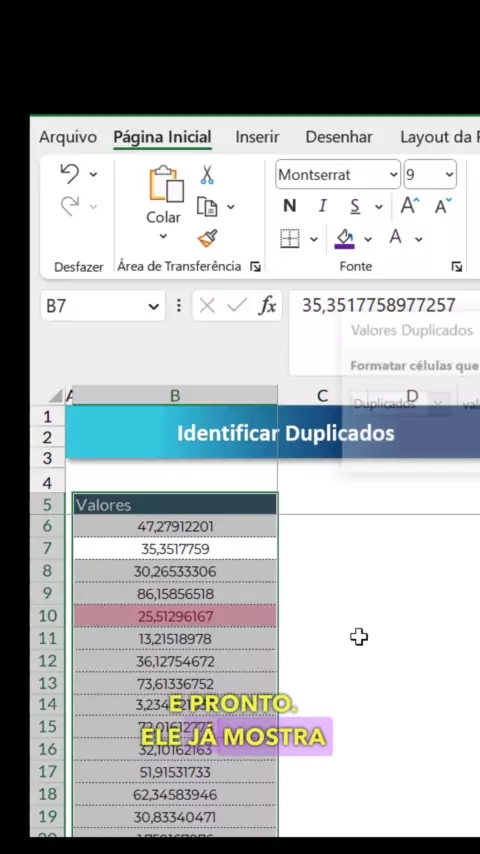Select the red highlighted cell 25,51296167
This screenshot has width=480, height=854.
(175, 617)
